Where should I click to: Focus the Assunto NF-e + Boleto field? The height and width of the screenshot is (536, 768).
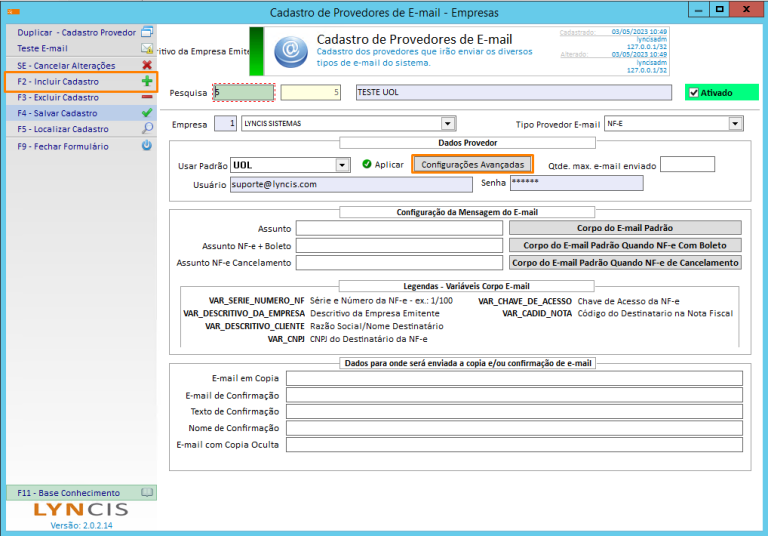point(399,245)
